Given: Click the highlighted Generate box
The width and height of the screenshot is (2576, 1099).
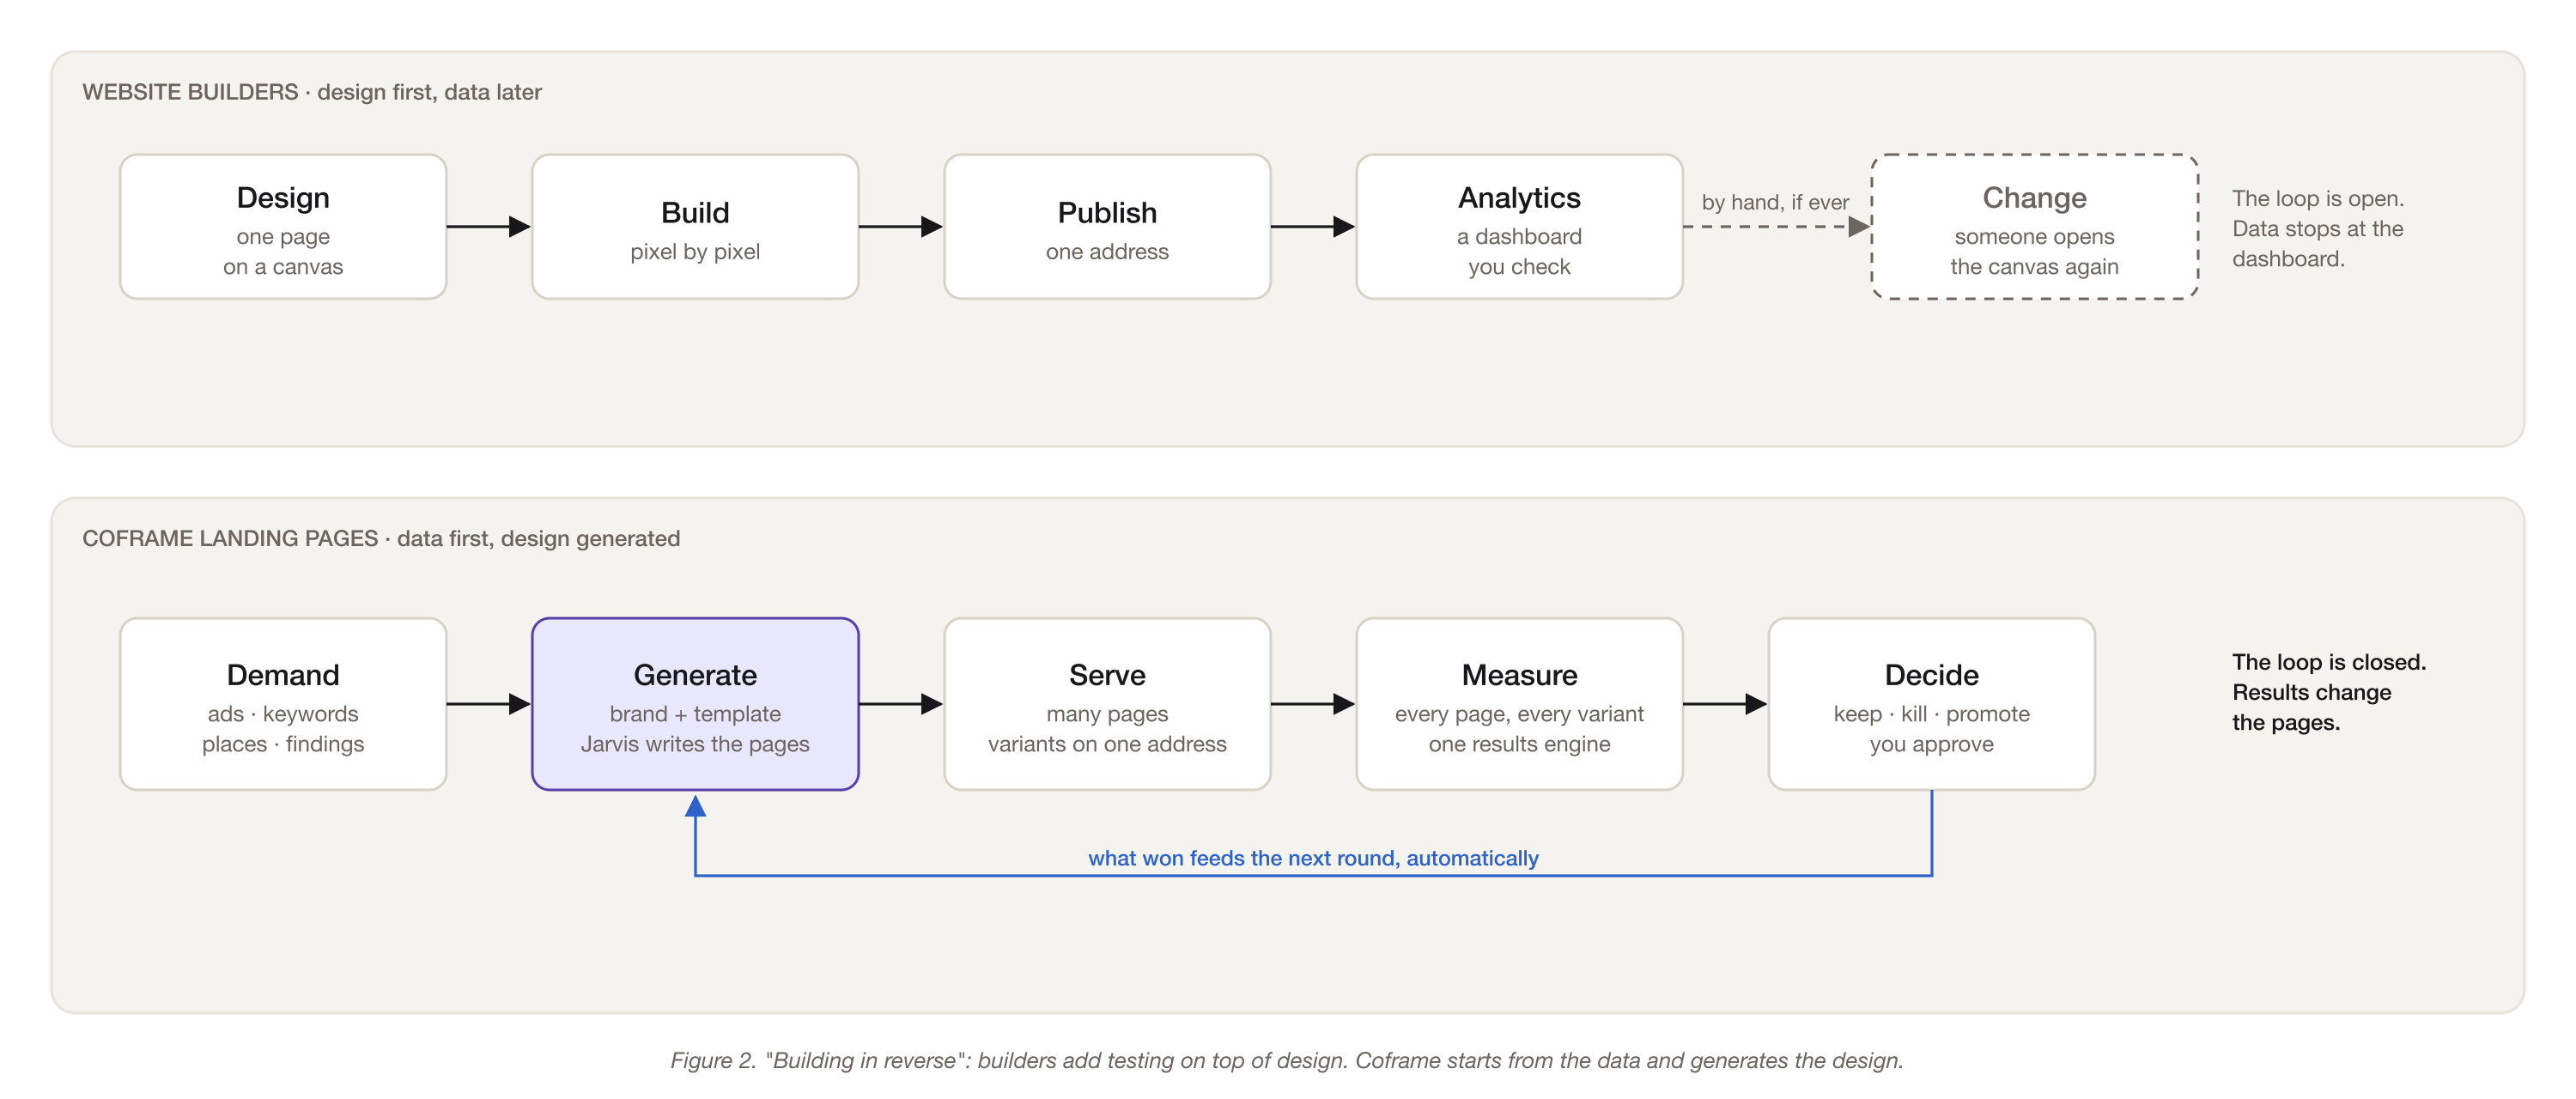Looking at the screenshot, I should (x=695, y=704).
